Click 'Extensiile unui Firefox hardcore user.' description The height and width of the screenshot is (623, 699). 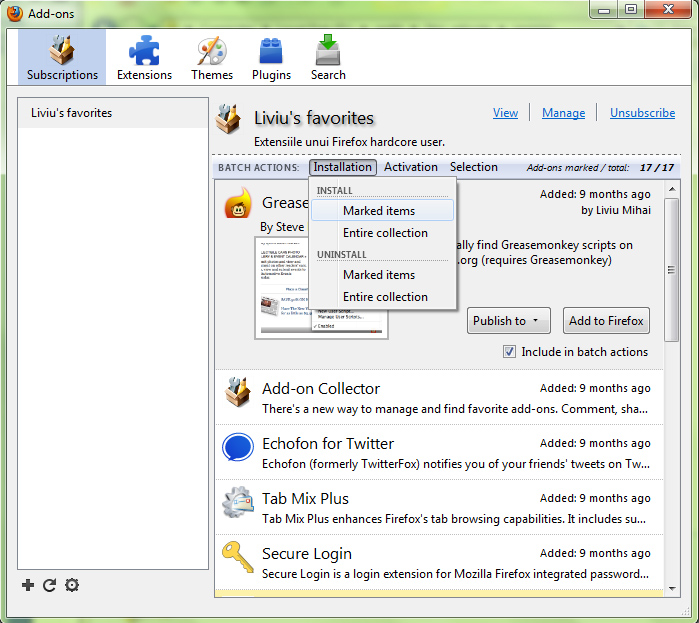click(x=350, y=142)
